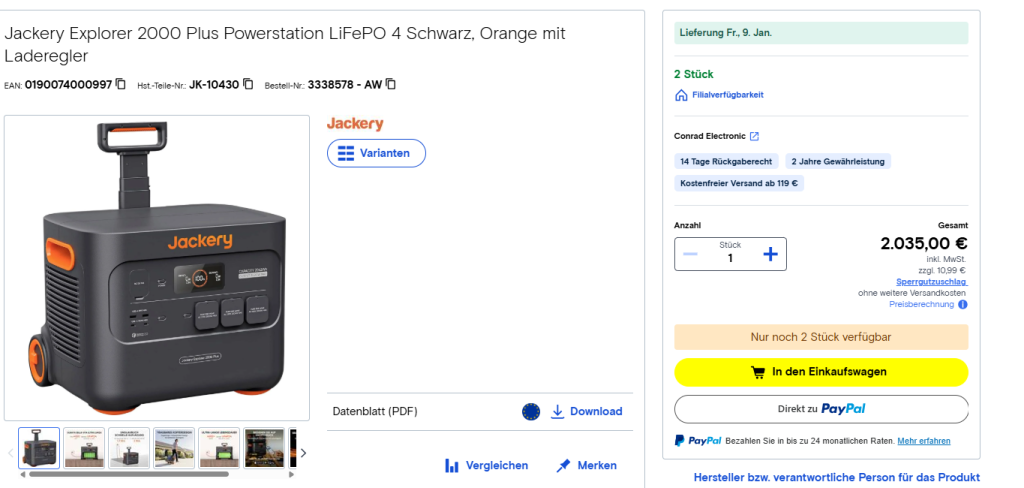Pin product with Merken
1024x488 pixels.
pyautogui.click(x=586, y=465)
